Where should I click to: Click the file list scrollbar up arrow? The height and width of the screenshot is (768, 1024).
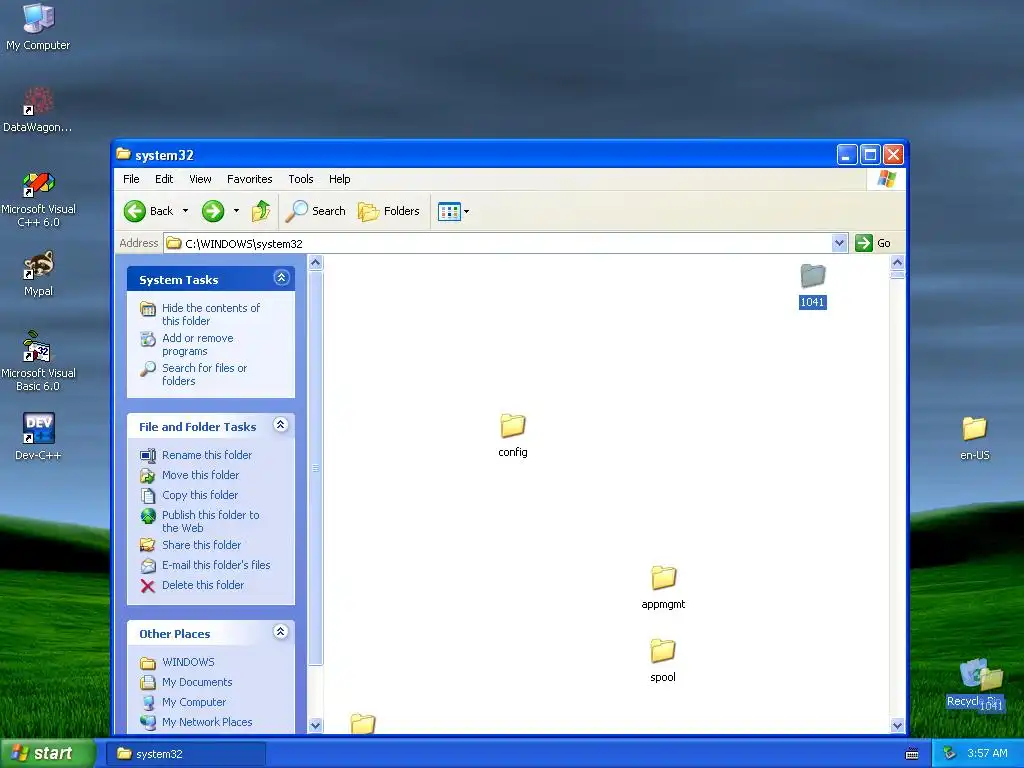(897, 263)
